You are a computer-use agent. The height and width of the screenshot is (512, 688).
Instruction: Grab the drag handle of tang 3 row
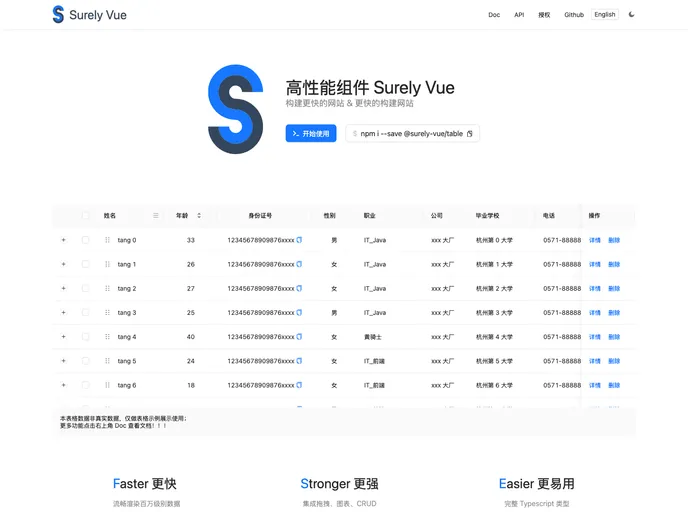[x=108, y=312]
